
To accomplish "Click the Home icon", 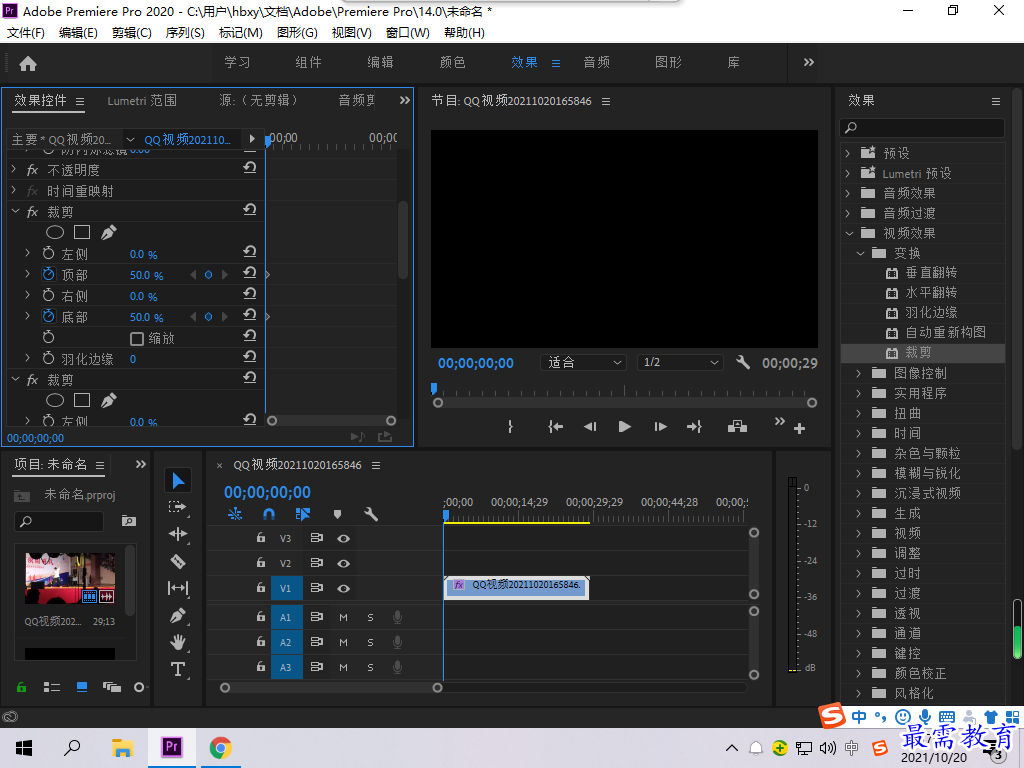I will (28, 63).
